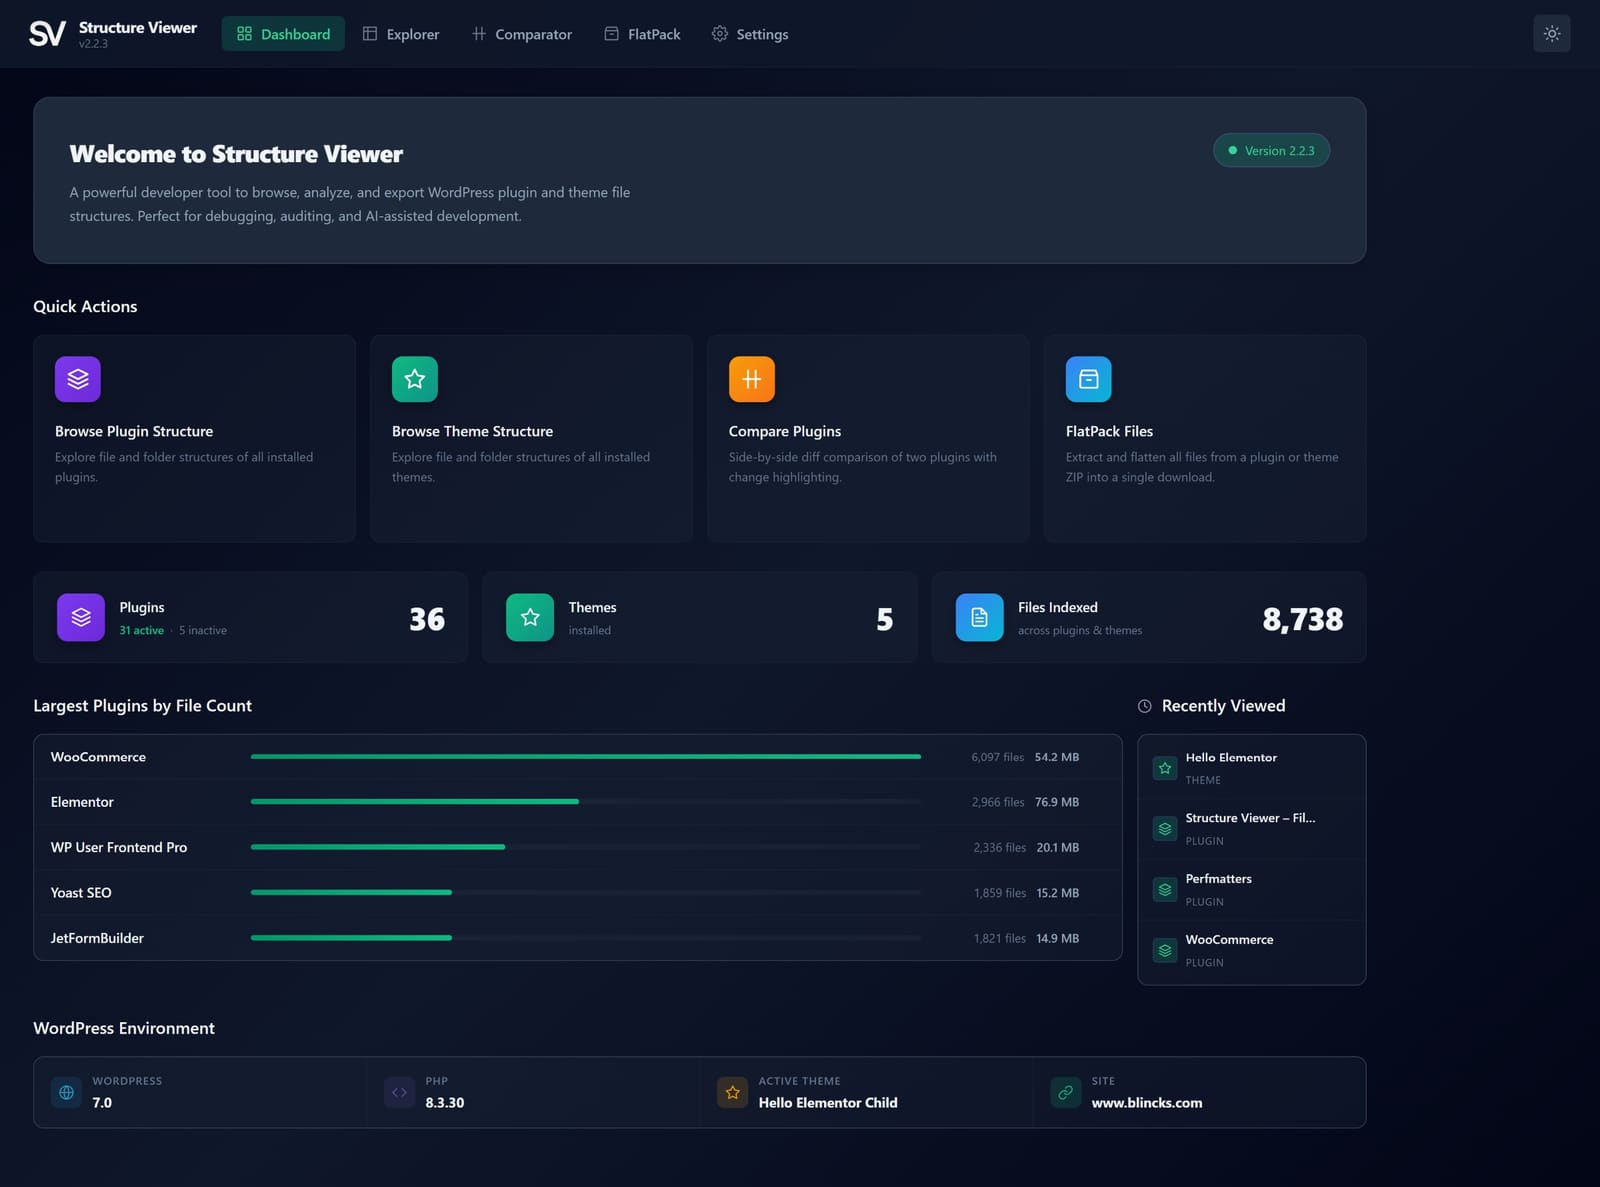Click the themes count 5
The height and width of the screenshot is (1187, 1600).
885,619
